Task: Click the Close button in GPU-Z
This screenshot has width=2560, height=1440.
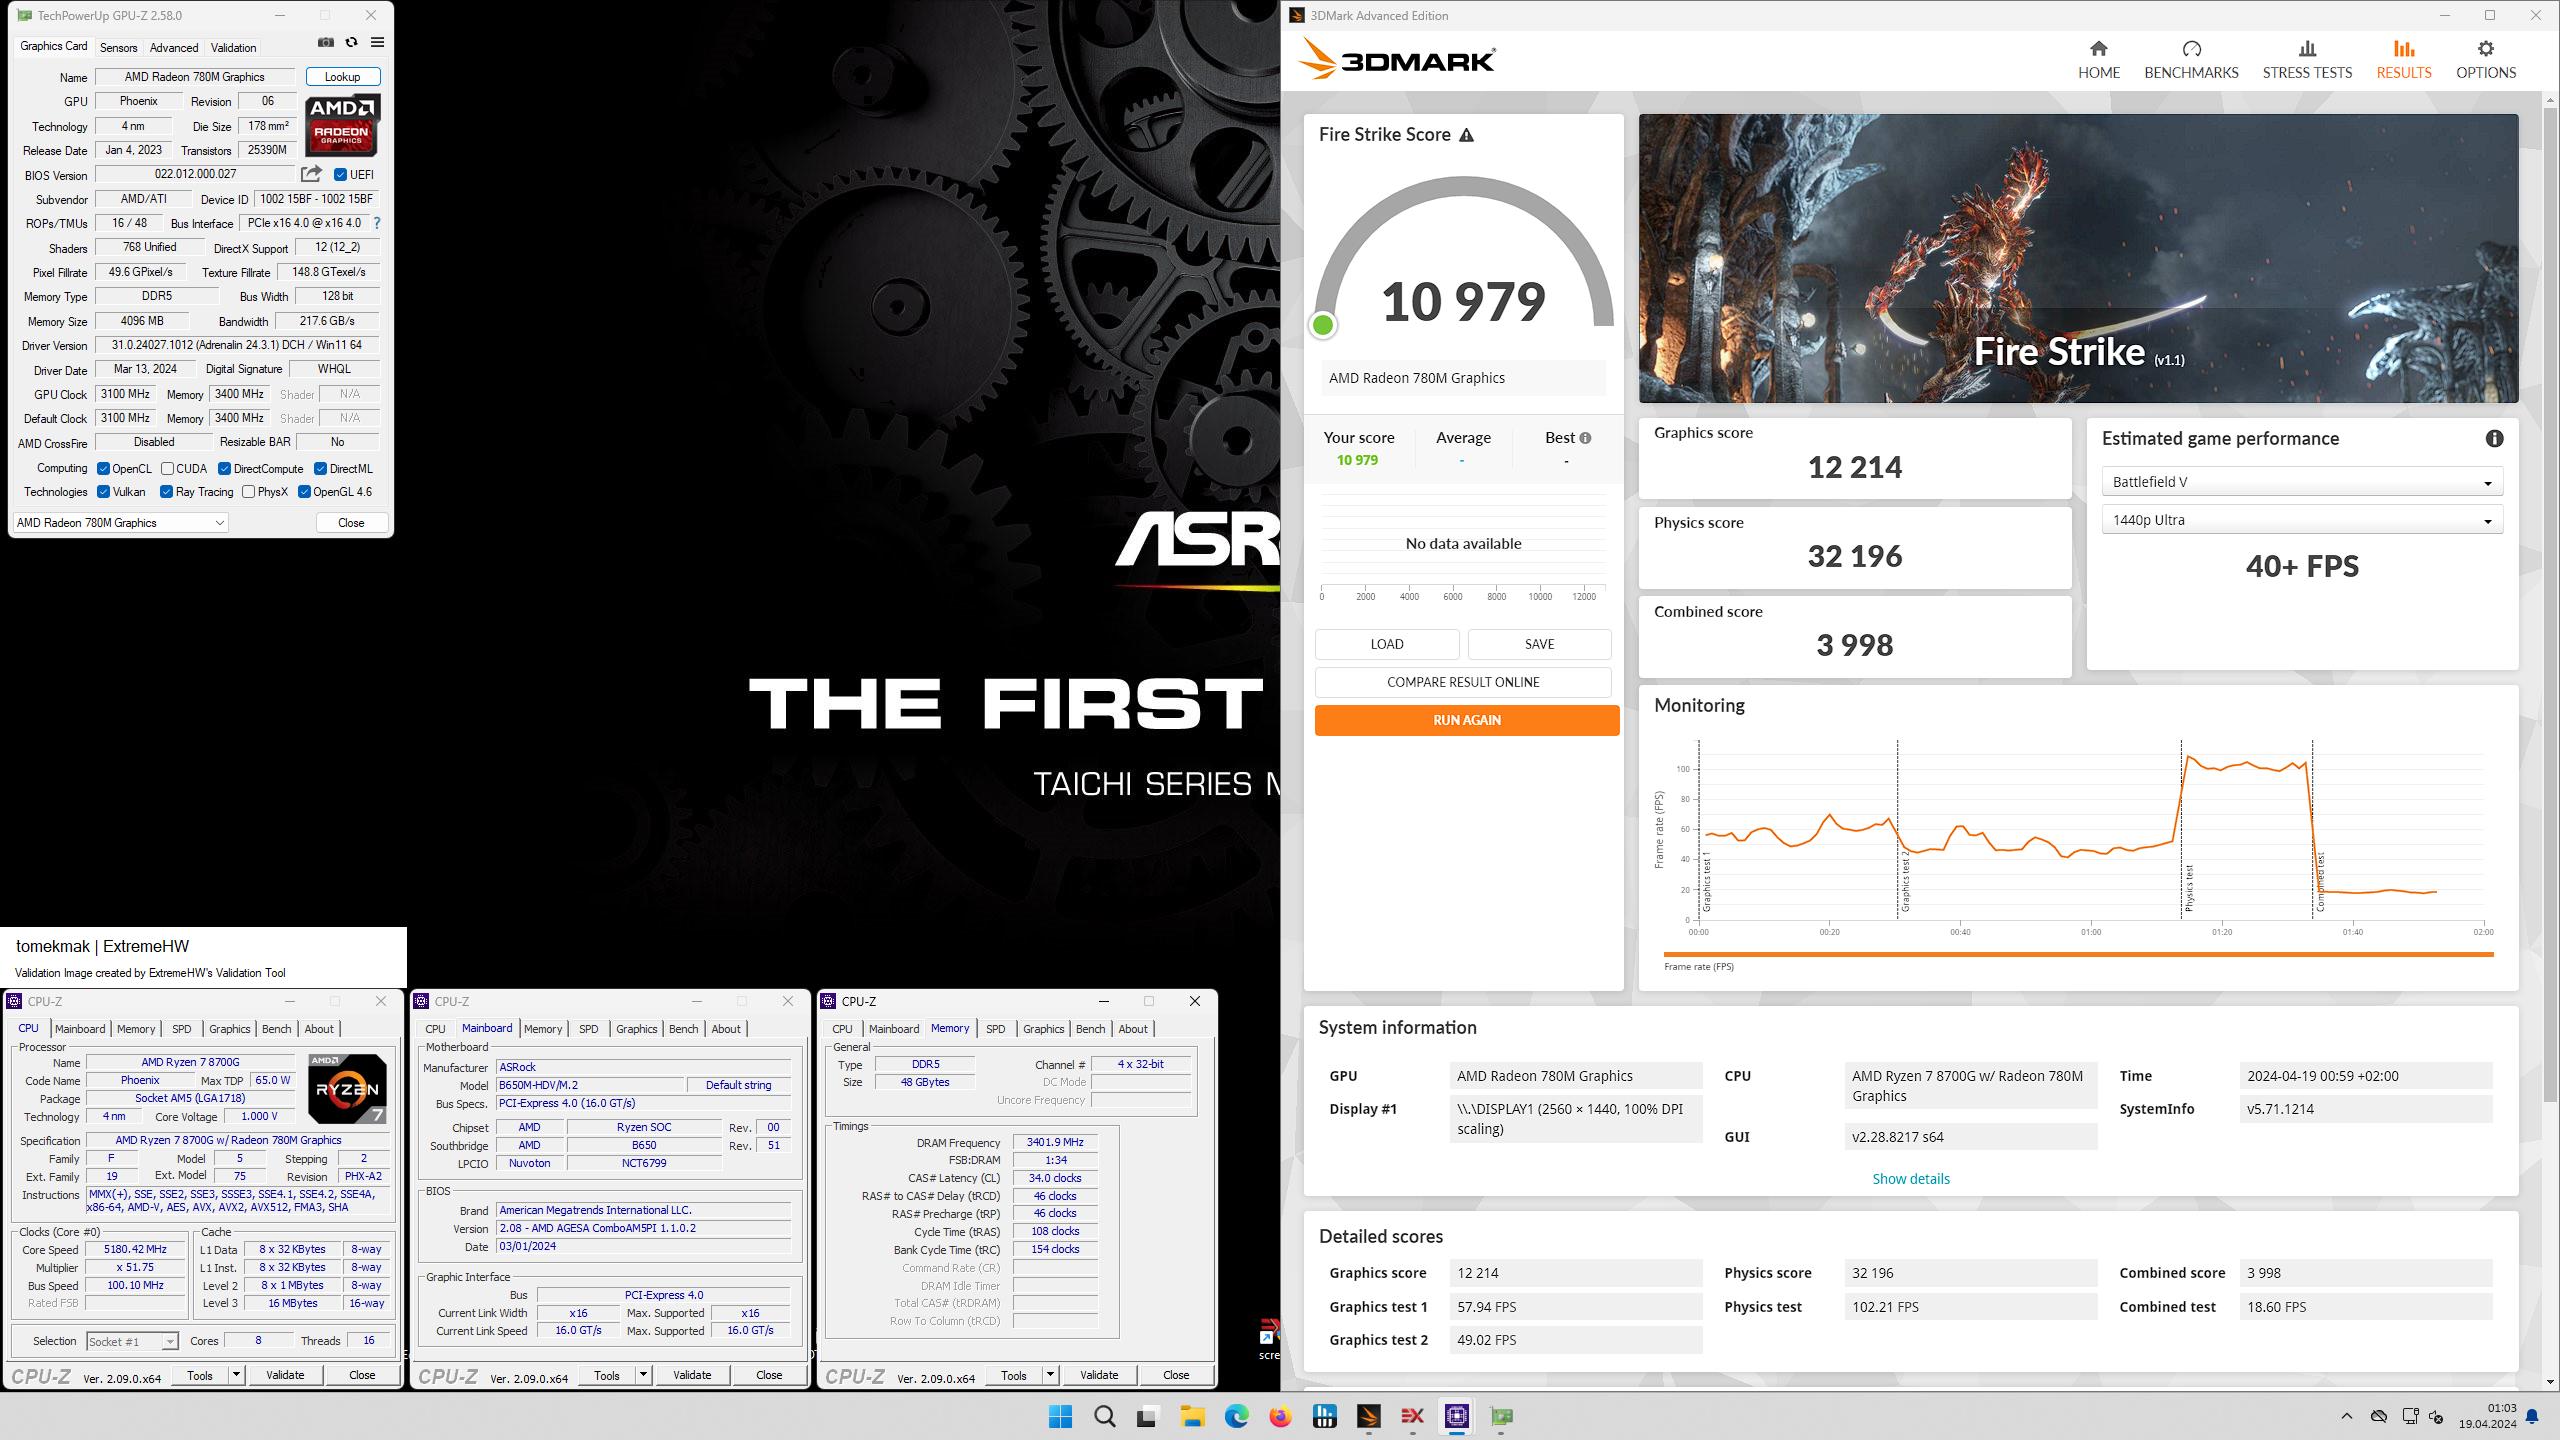Action: [351, 523]
